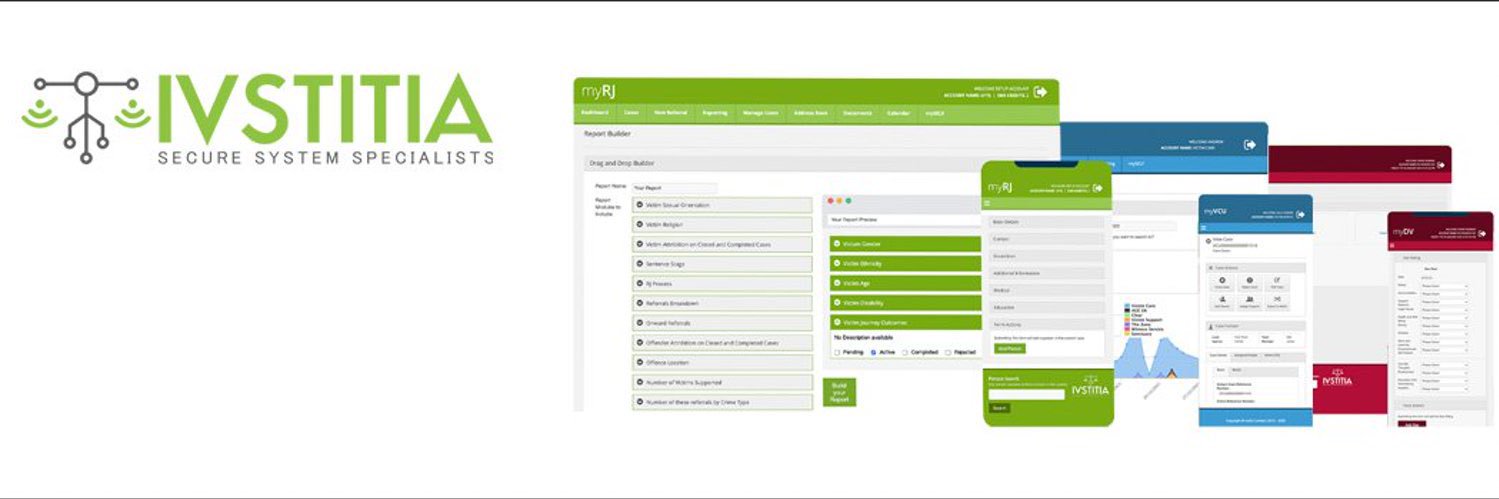Expand the Basic Details section in myRJ phone
The height and width of the screenshot is (499, 1499).
pyautogui.click(x=1047, y=222)
